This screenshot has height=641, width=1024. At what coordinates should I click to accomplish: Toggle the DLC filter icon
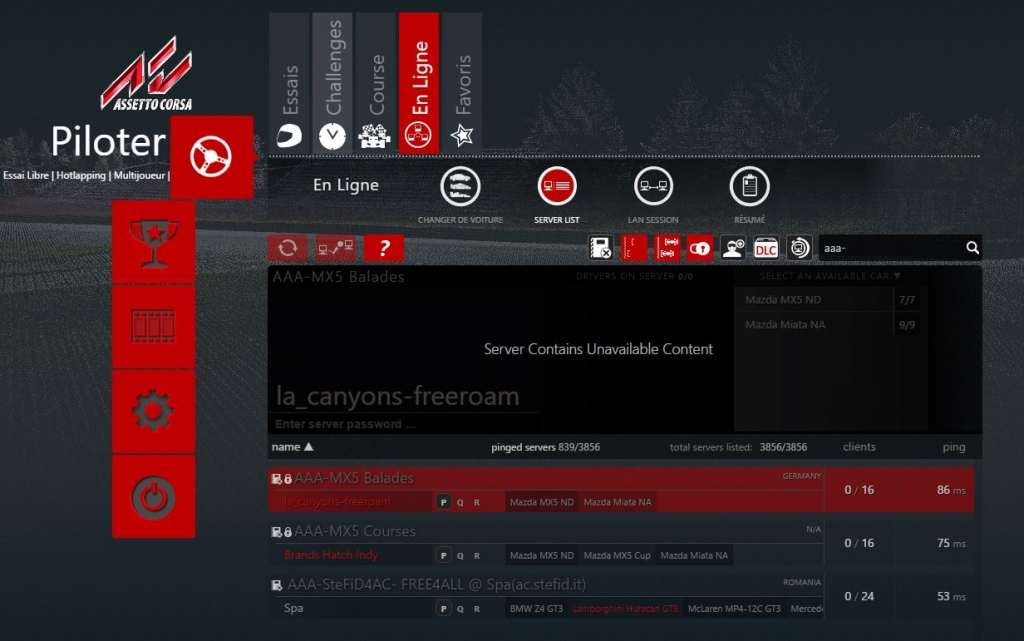click(x=765, y=248)
